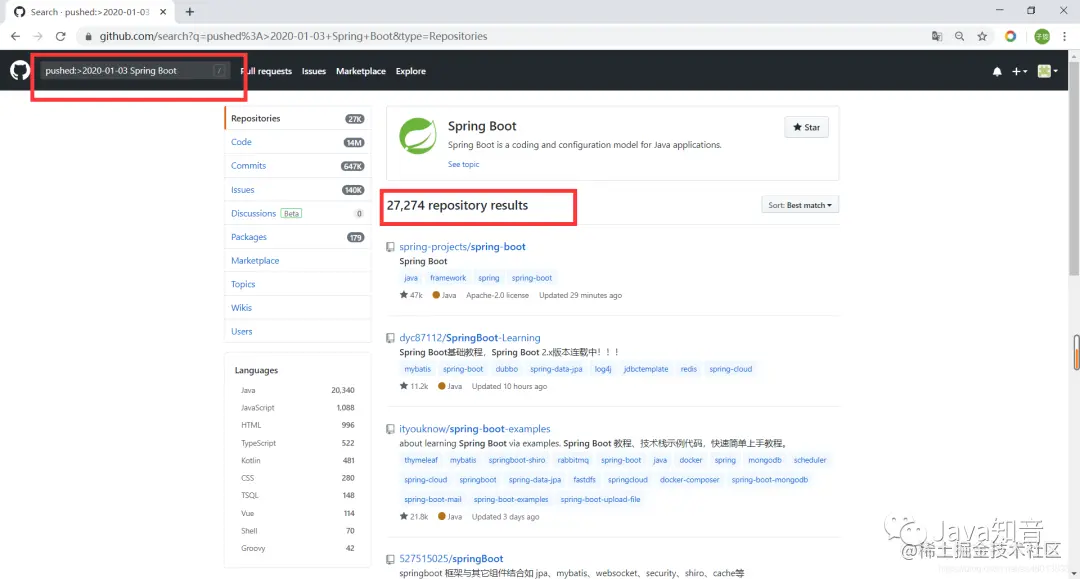Click the 47k stars count

click(411, 295)
